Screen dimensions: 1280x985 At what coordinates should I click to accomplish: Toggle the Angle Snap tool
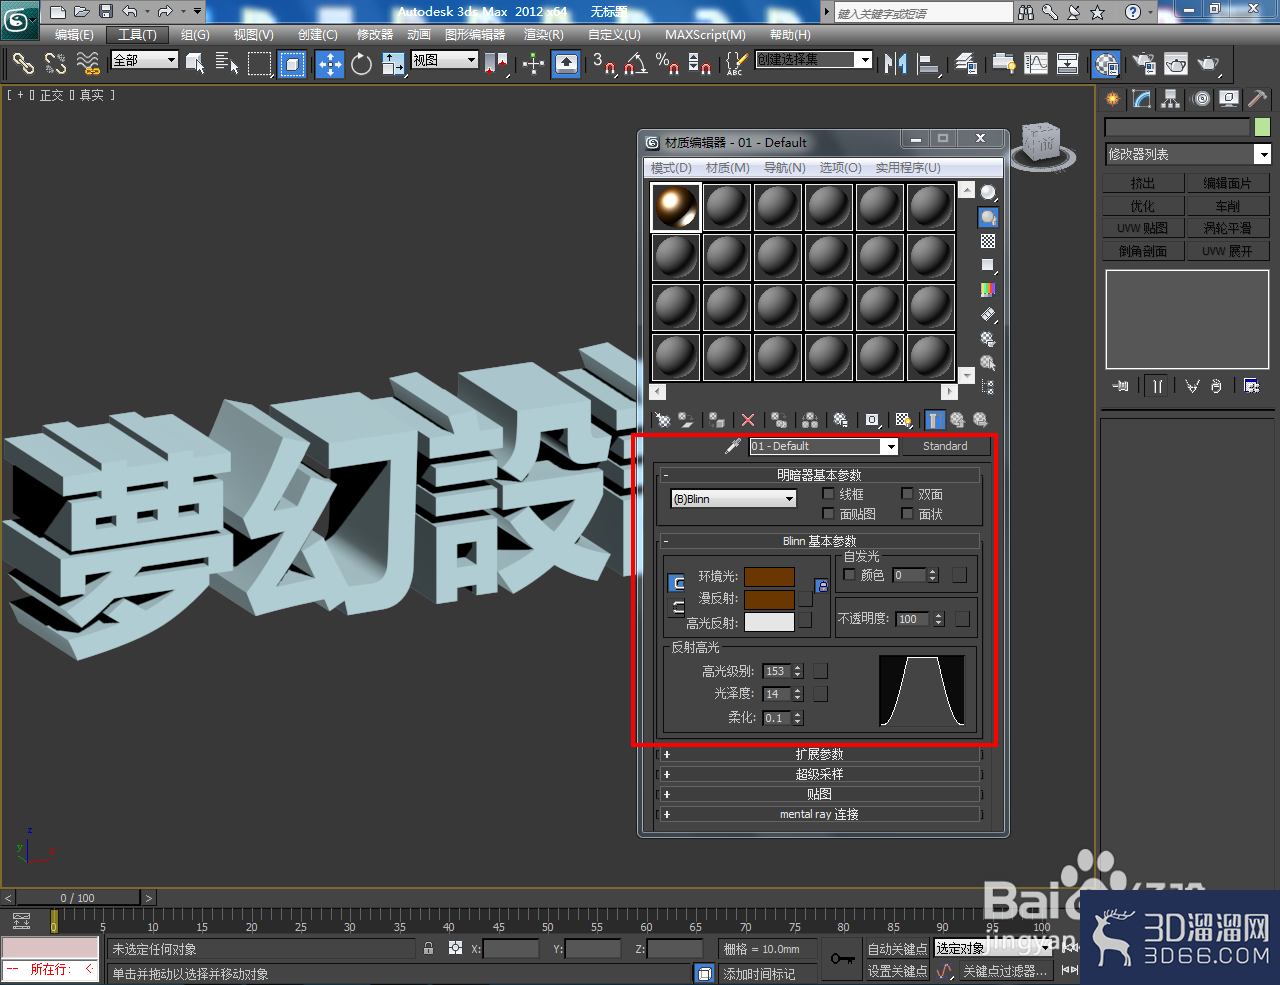[635, 64]
